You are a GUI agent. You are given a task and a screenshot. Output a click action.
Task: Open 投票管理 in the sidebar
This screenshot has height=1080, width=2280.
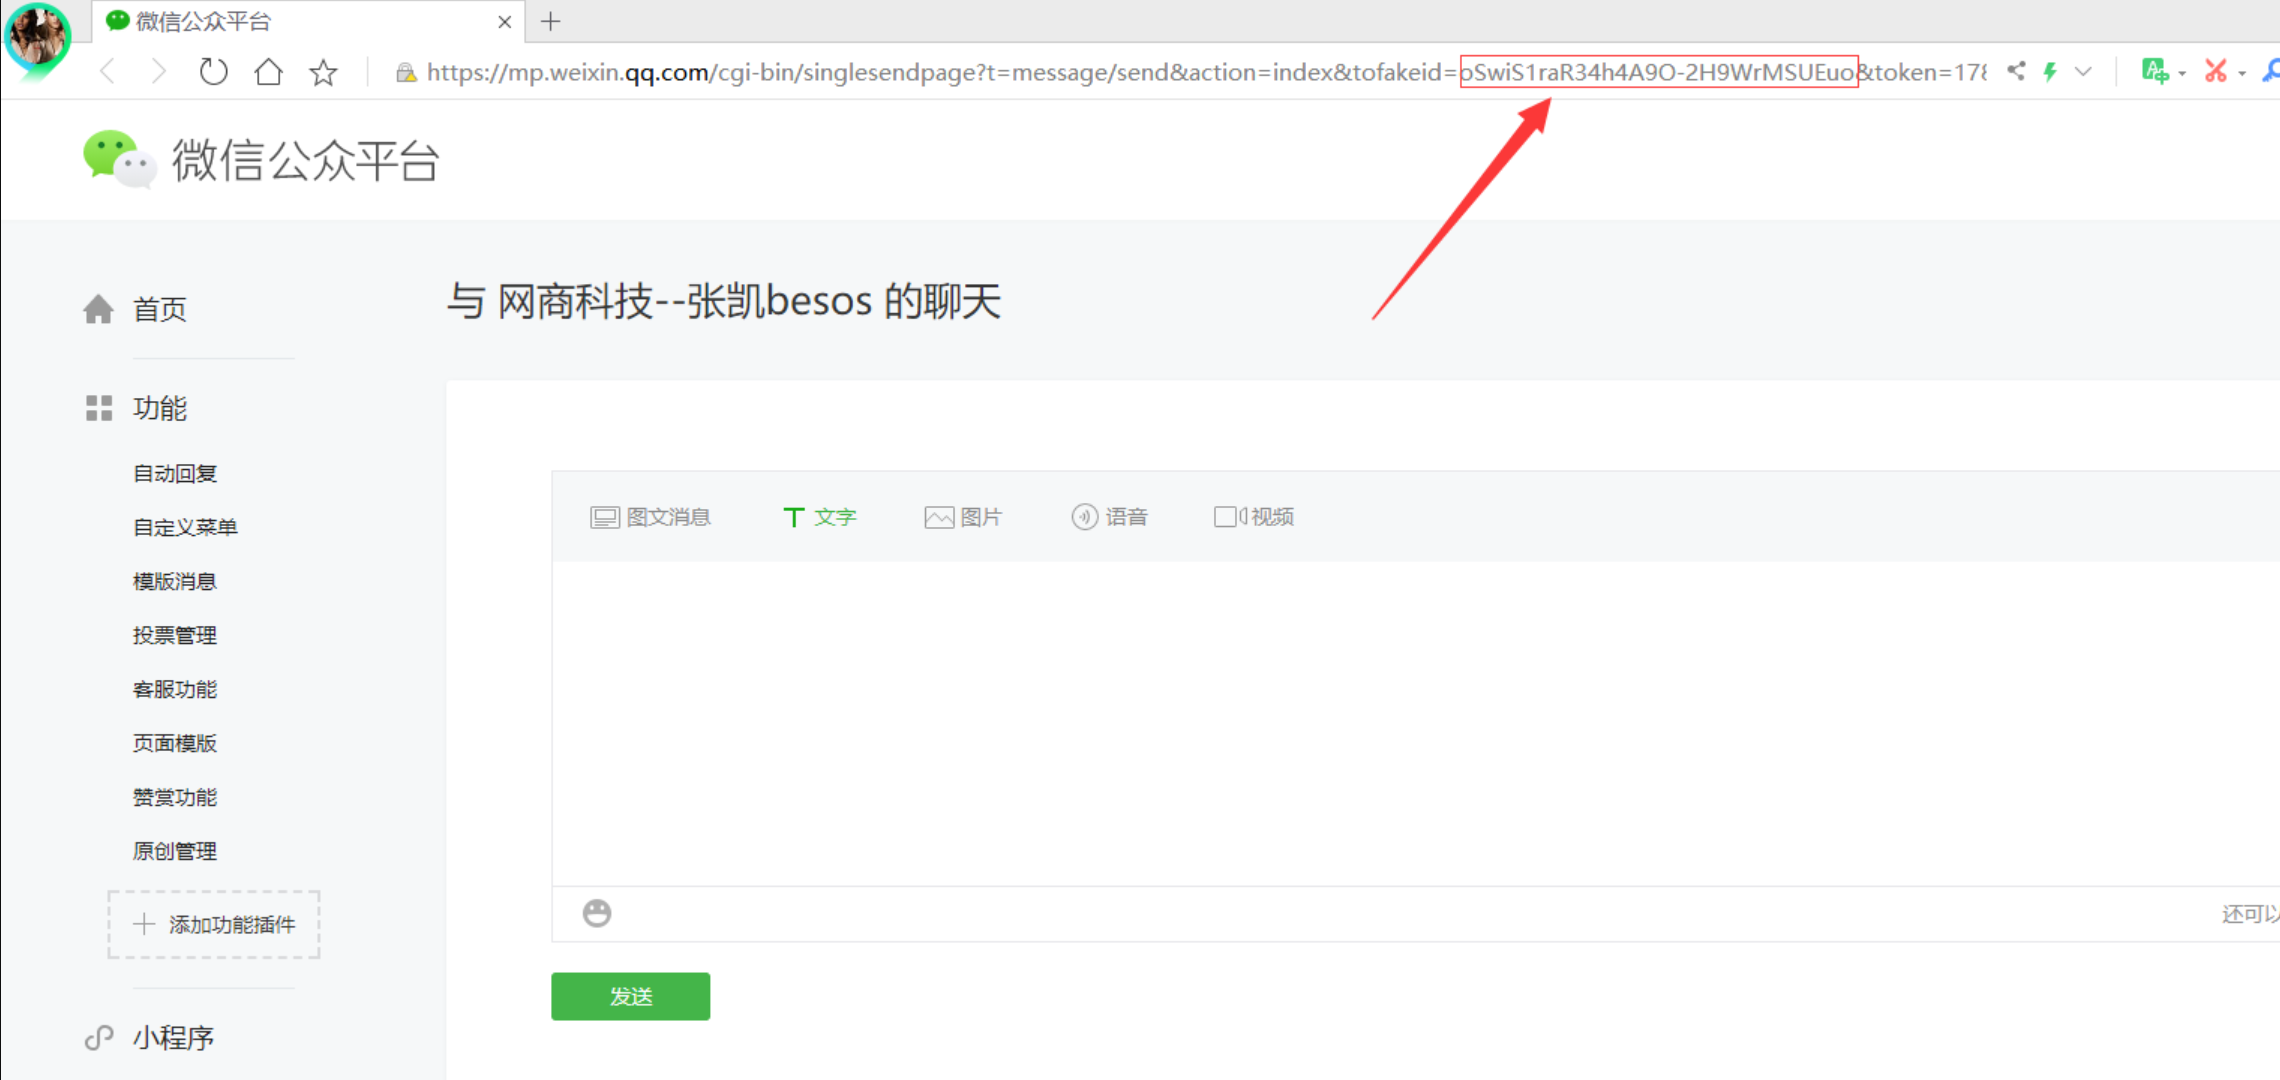175,635
